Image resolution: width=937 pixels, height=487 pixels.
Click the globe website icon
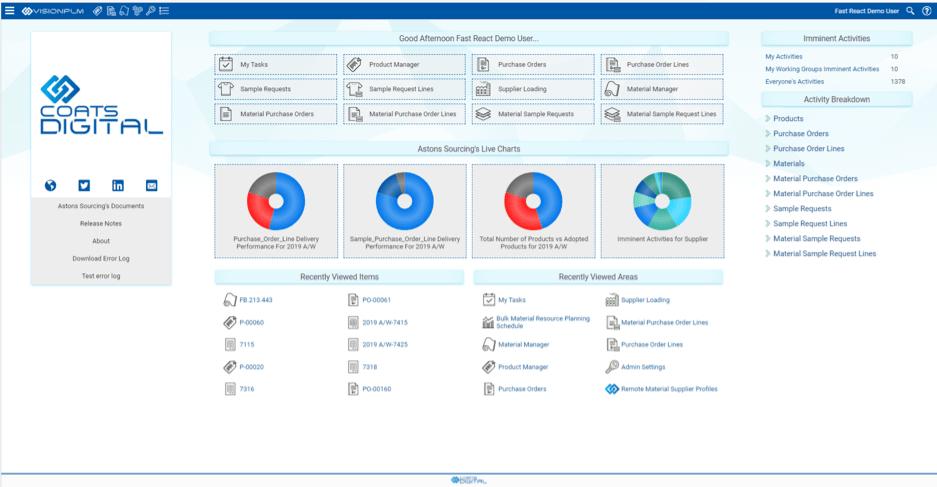pos(50,185)
